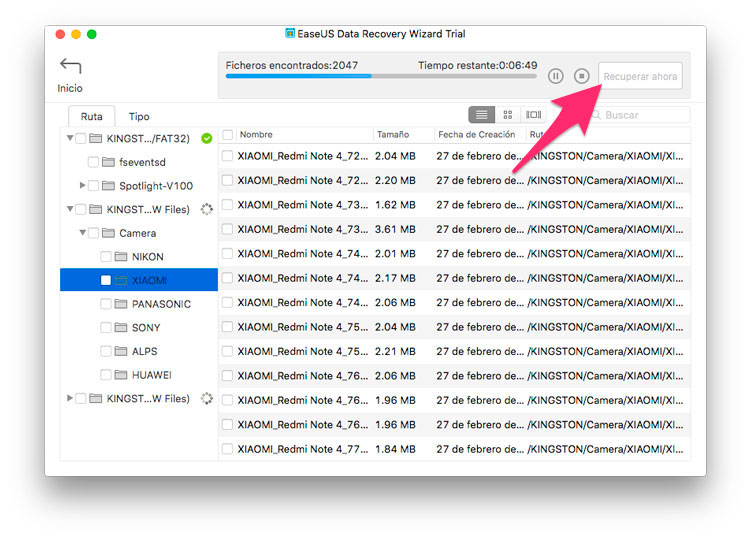The image size is (750, 539).
Task: Click the SONY folder icon
Action: [x=121, y=328]
